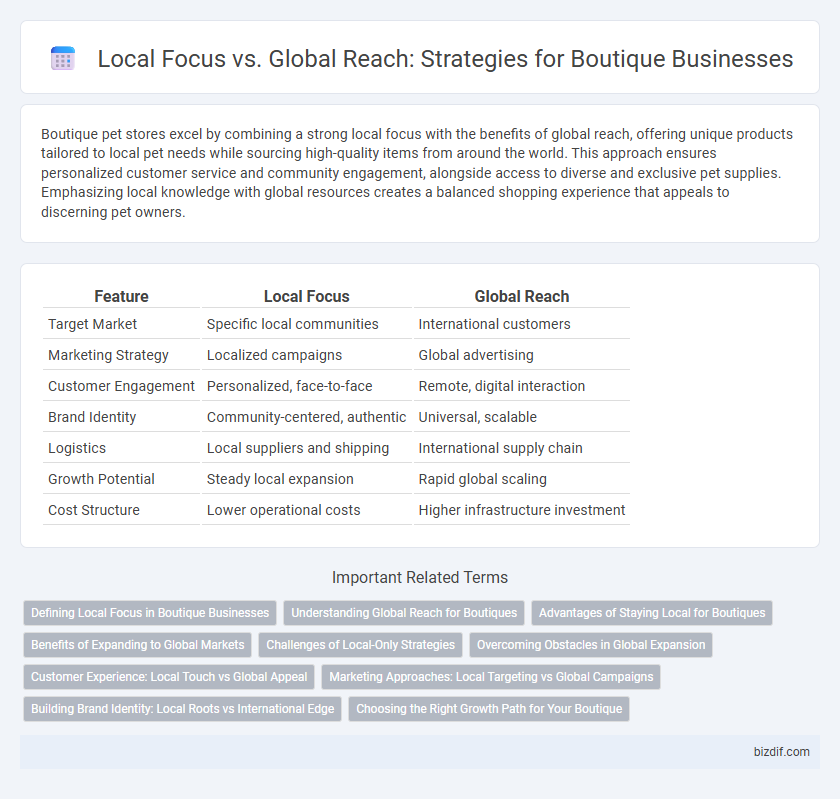Image resolution: width=840 pixels, height=799 pixels.
Task: Click the 'Growth Potential' table cell
Action: coord(121,479)
